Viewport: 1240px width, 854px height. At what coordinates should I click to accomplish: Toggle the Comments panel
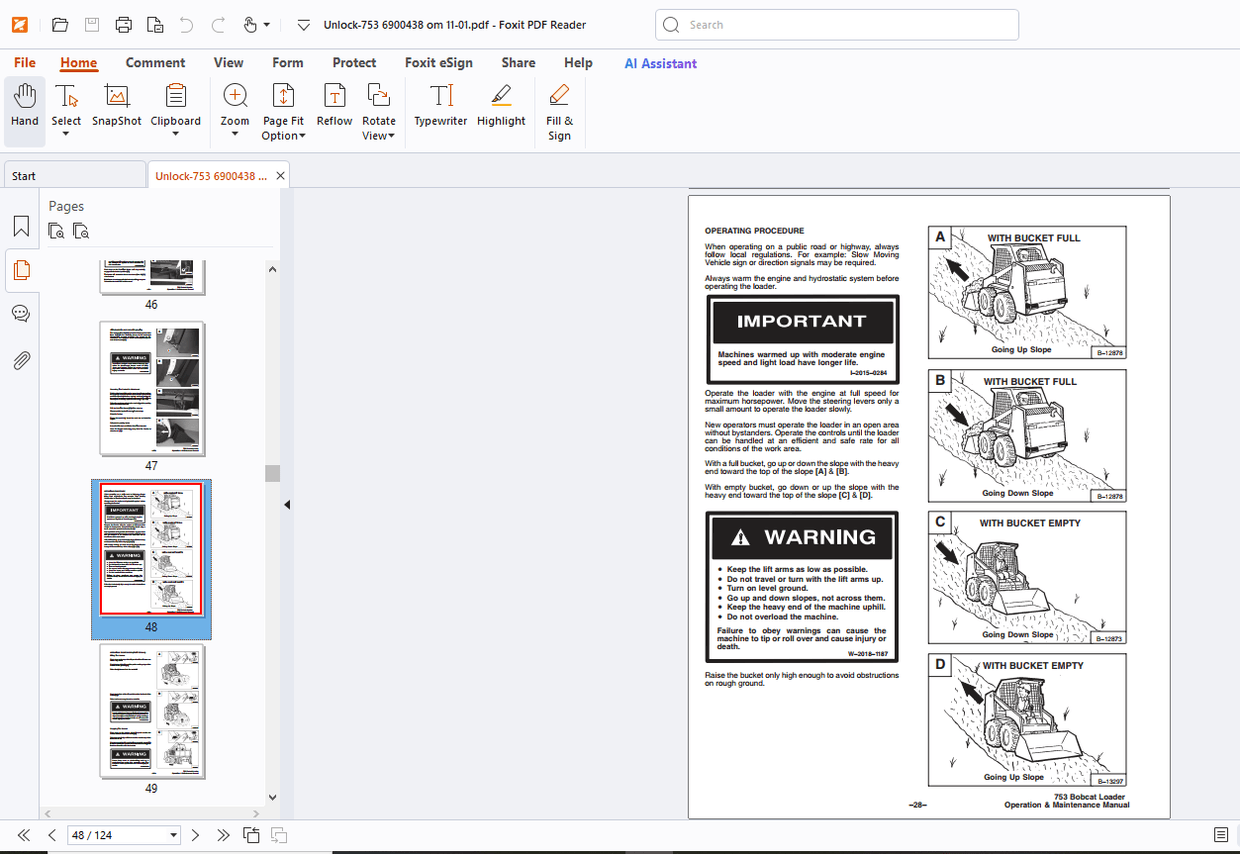coord(21,313)
